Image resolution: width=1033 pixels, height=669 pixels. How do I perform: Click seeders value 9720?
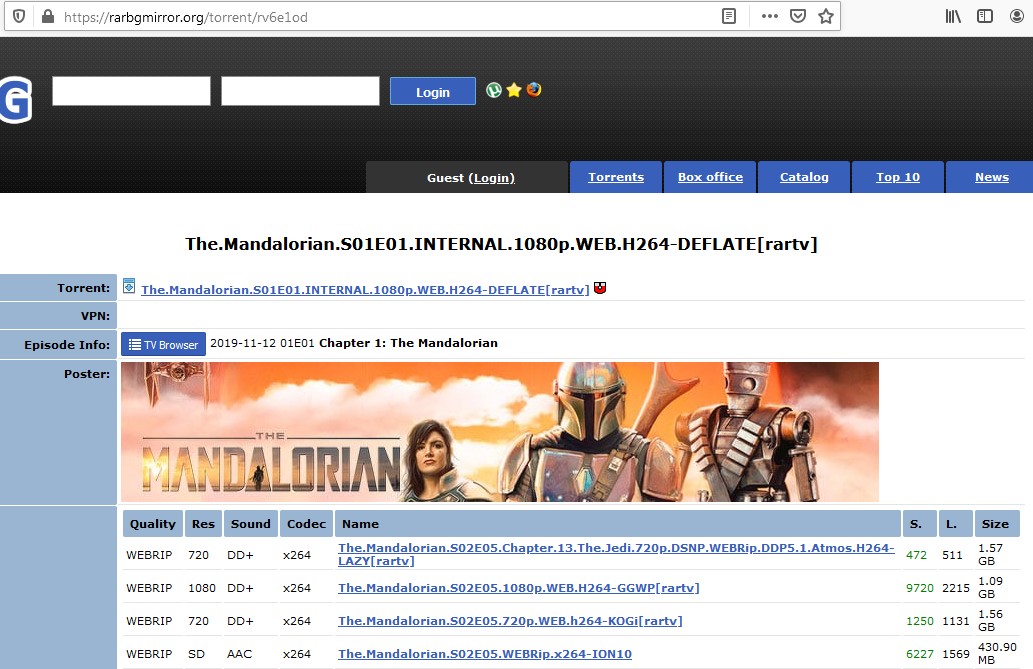coord(920,587)
